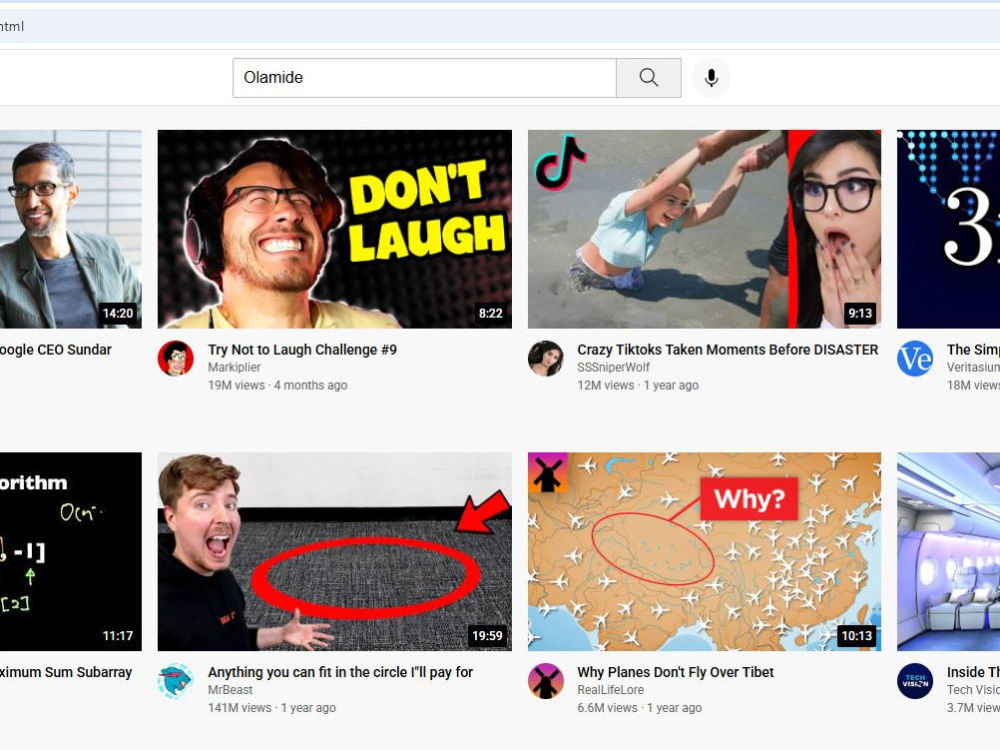
Task: Open title Anything you can fit in the circle
Action: [x=341, y=672]
